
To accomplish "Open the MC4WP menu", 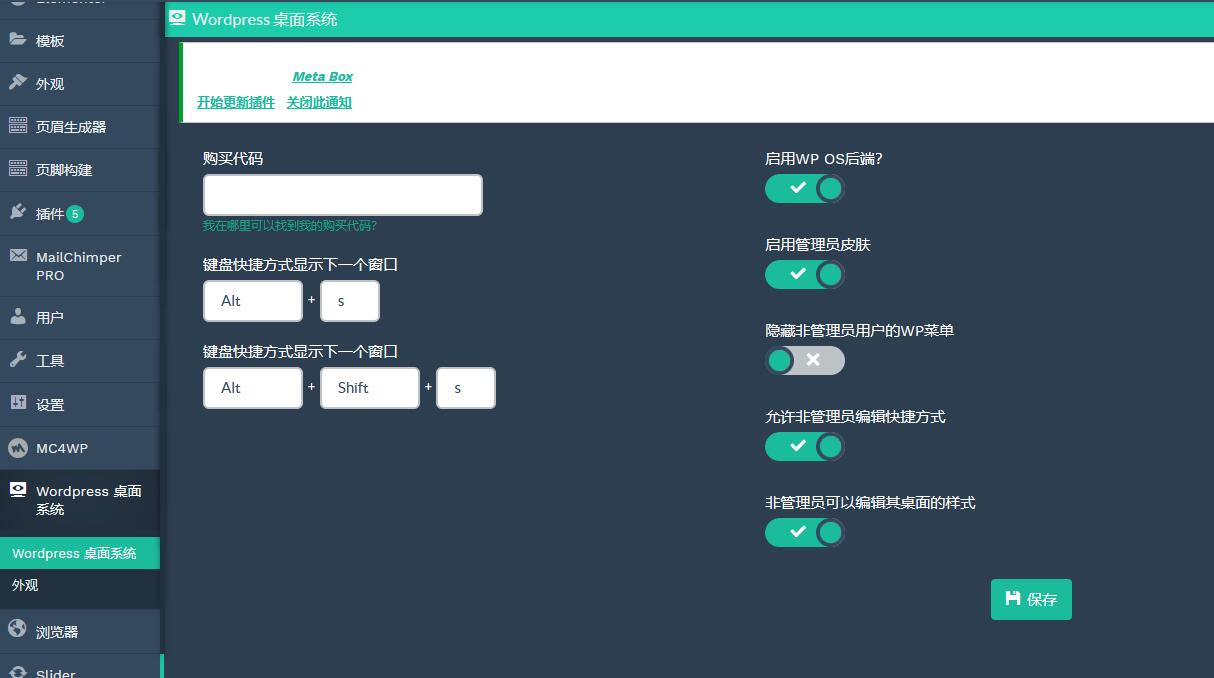I will (80, 448).
